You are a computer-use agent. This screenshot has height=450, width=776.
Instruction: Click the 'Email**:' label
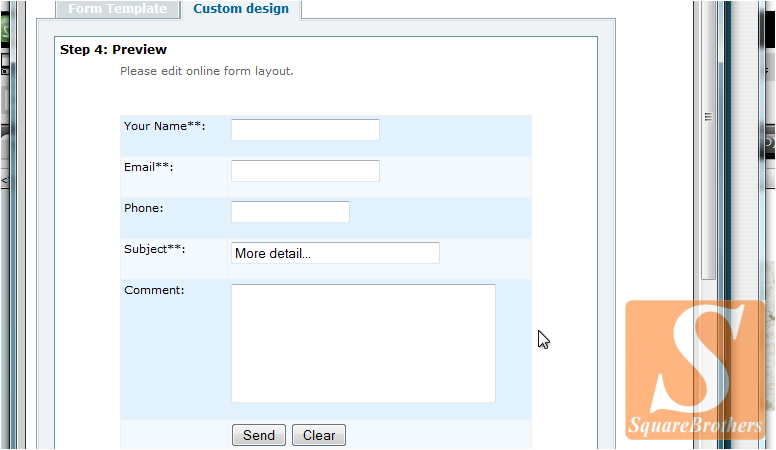click(x=149, y=167)
